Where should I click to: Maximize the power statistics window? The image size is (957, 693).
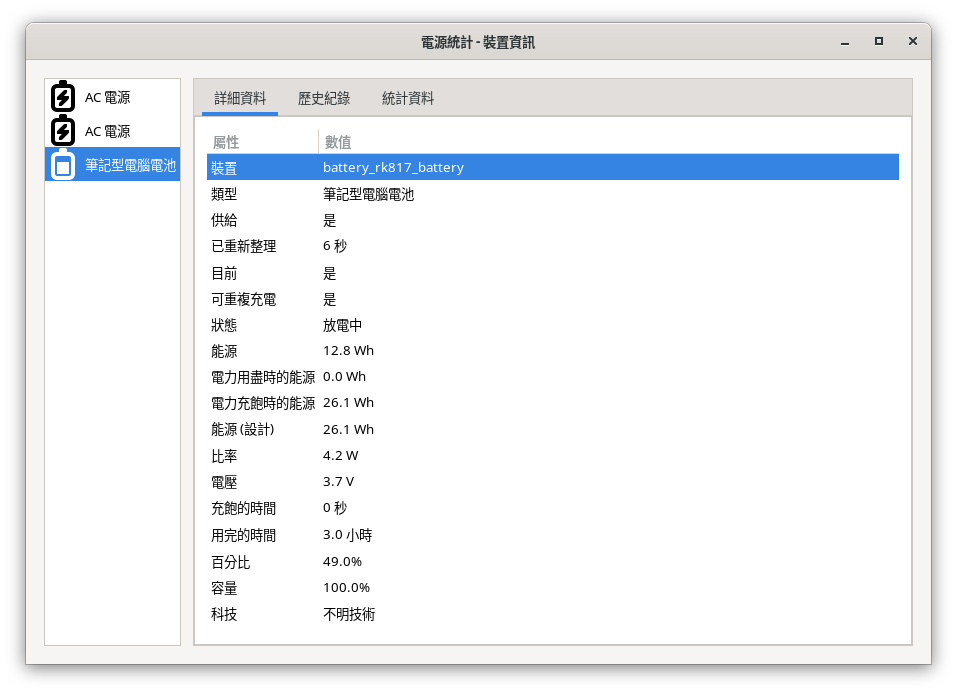(x=879, y=41)
